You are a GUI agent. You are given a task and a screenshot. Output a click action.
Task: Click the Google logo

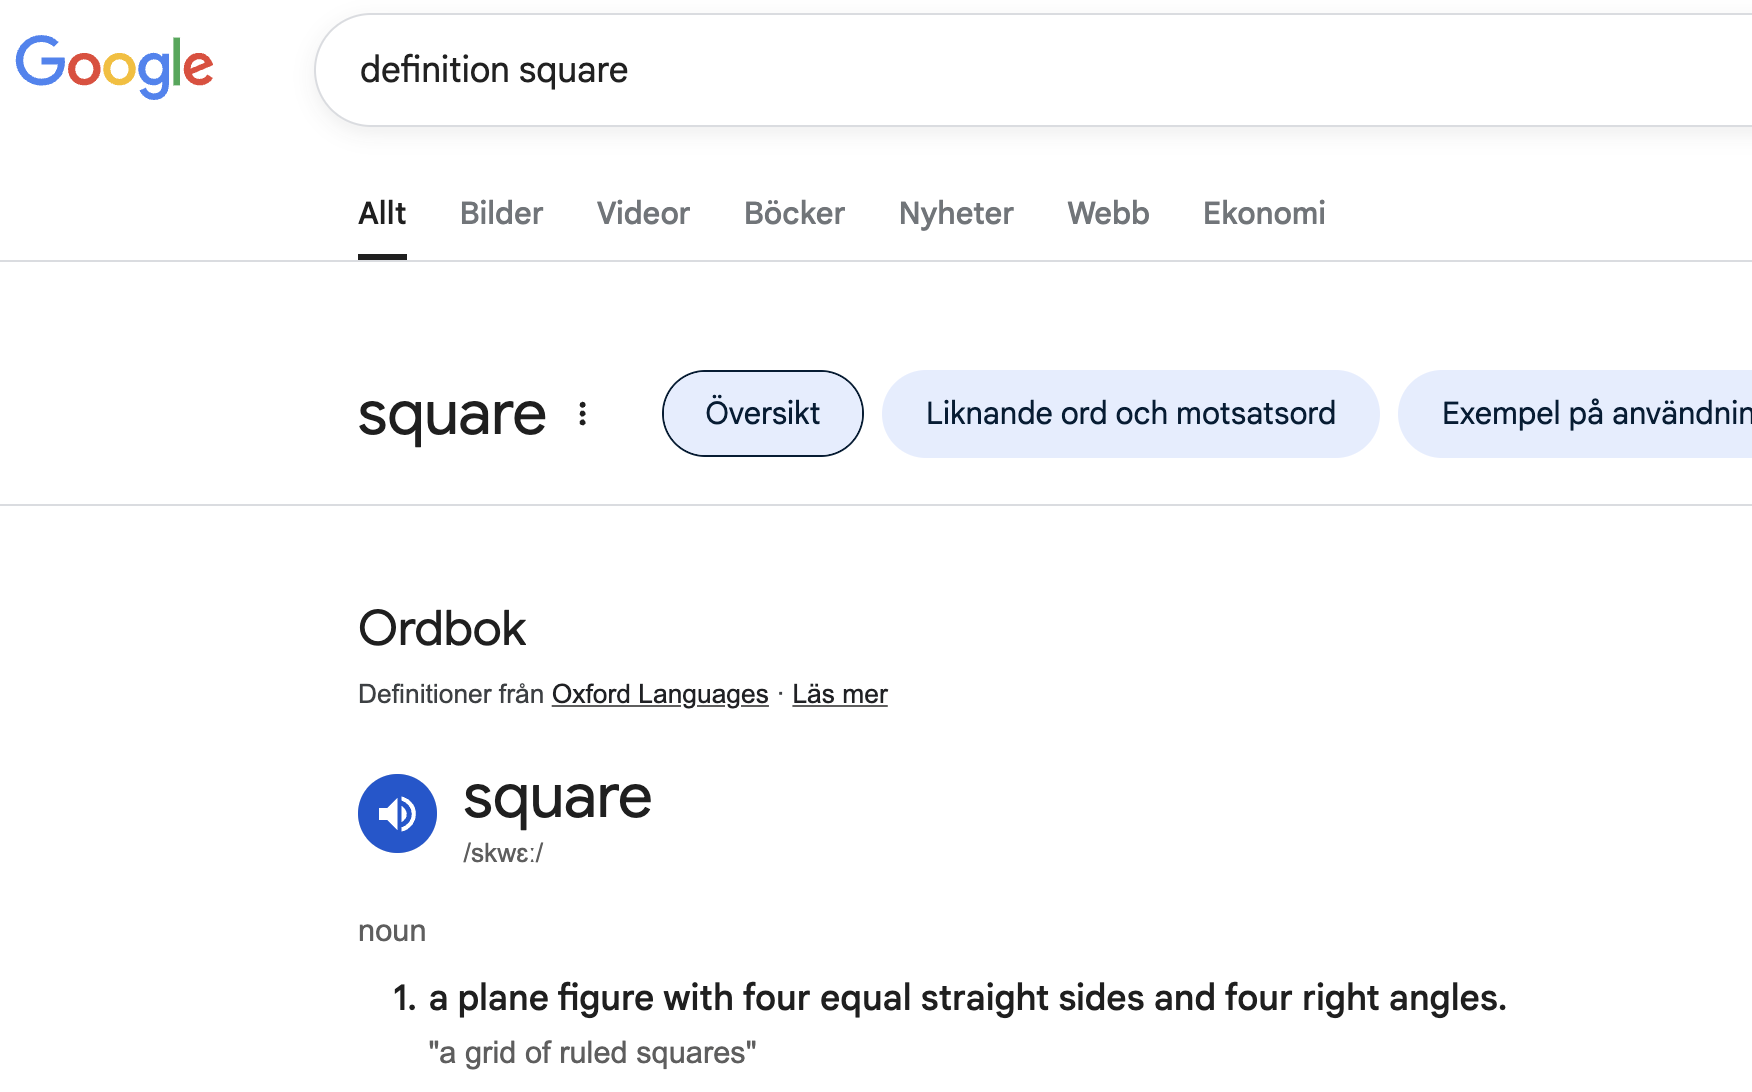point(114,67)
